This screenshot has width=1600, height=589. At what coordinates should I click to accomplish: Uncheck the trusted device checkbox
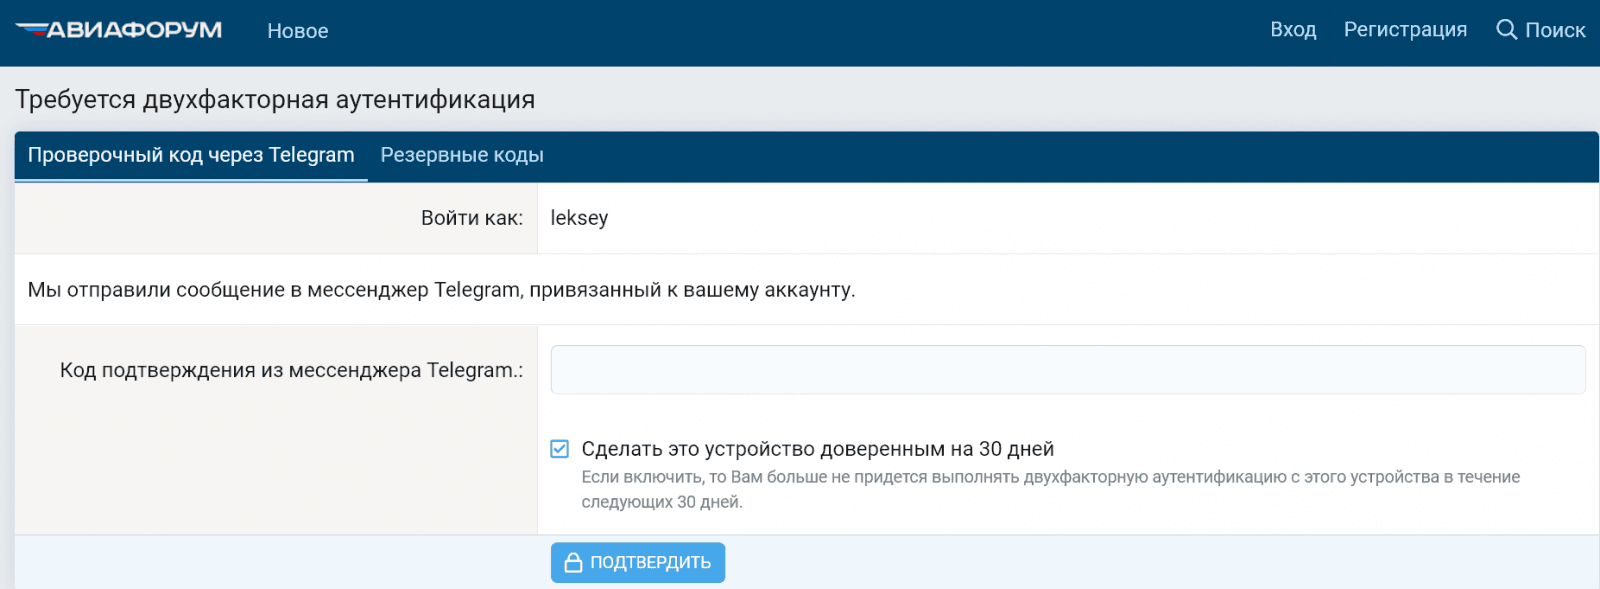560,449
